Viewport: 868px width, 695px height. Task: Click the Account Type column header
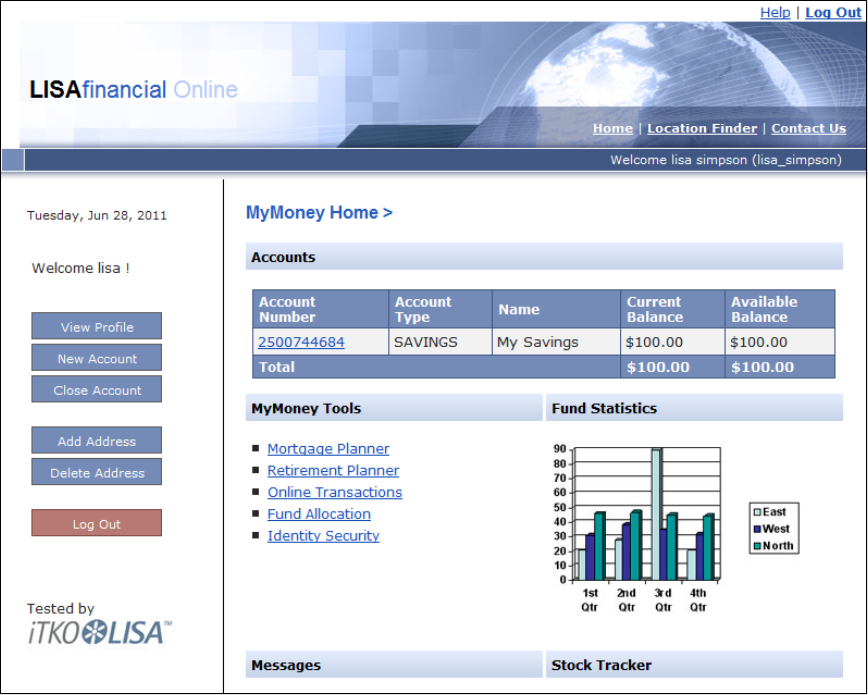point(441,309)
